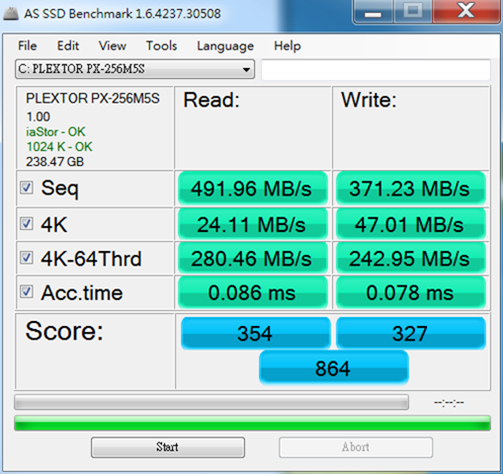Open the View menu
Screen dimensions: 503x474
click(112, 46)
